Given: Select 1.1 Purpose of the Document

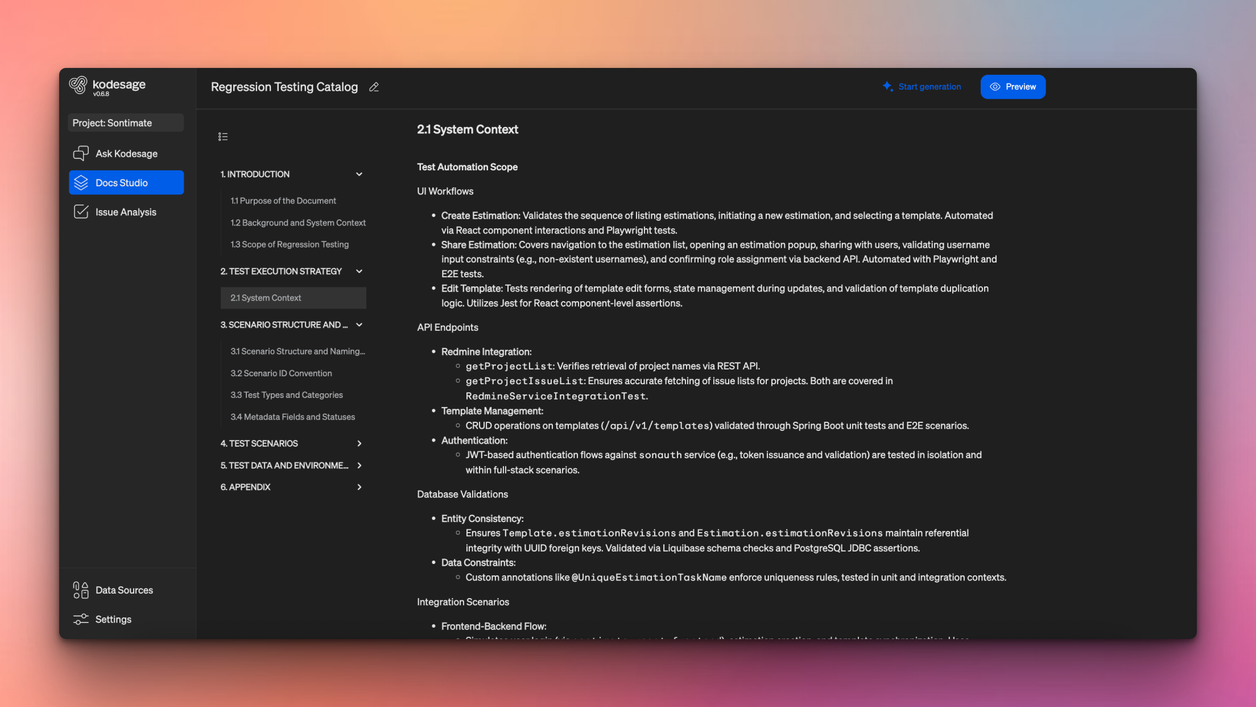Looking at the screenshot, I should click(x=283, y=201).
